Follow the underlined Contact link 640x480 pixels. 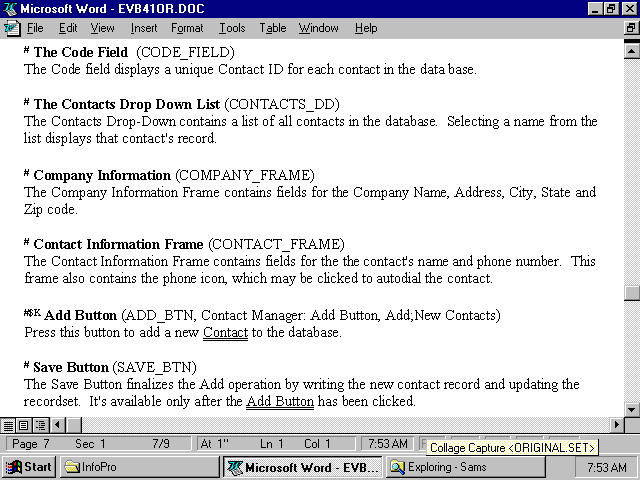[225, 333]
